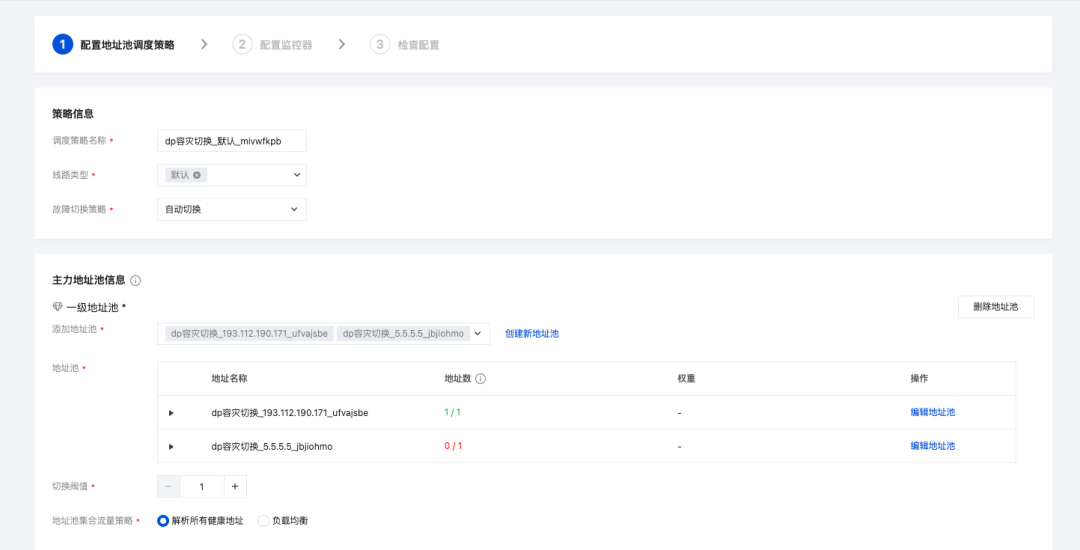Click the chevron between steps 2 and 3
The width and height of the screenshot is (1080, 550).
pos(342,45)
